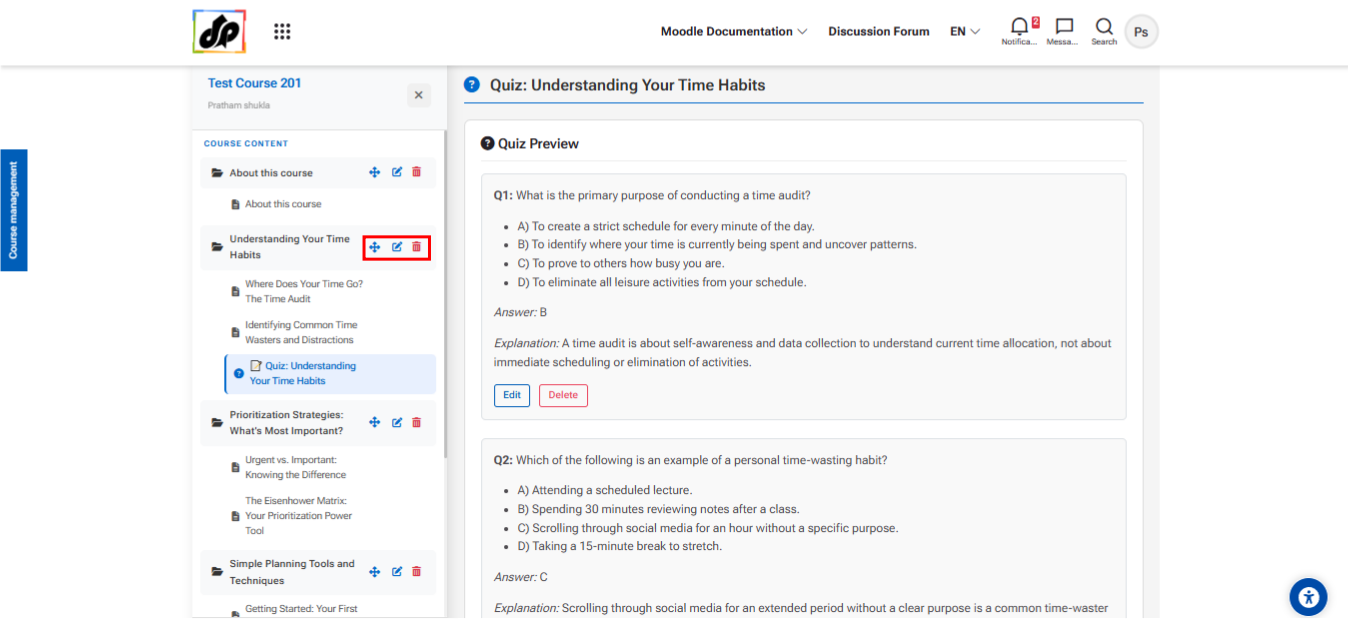Edit the Simple Planning Tools section

click(397, 572)
